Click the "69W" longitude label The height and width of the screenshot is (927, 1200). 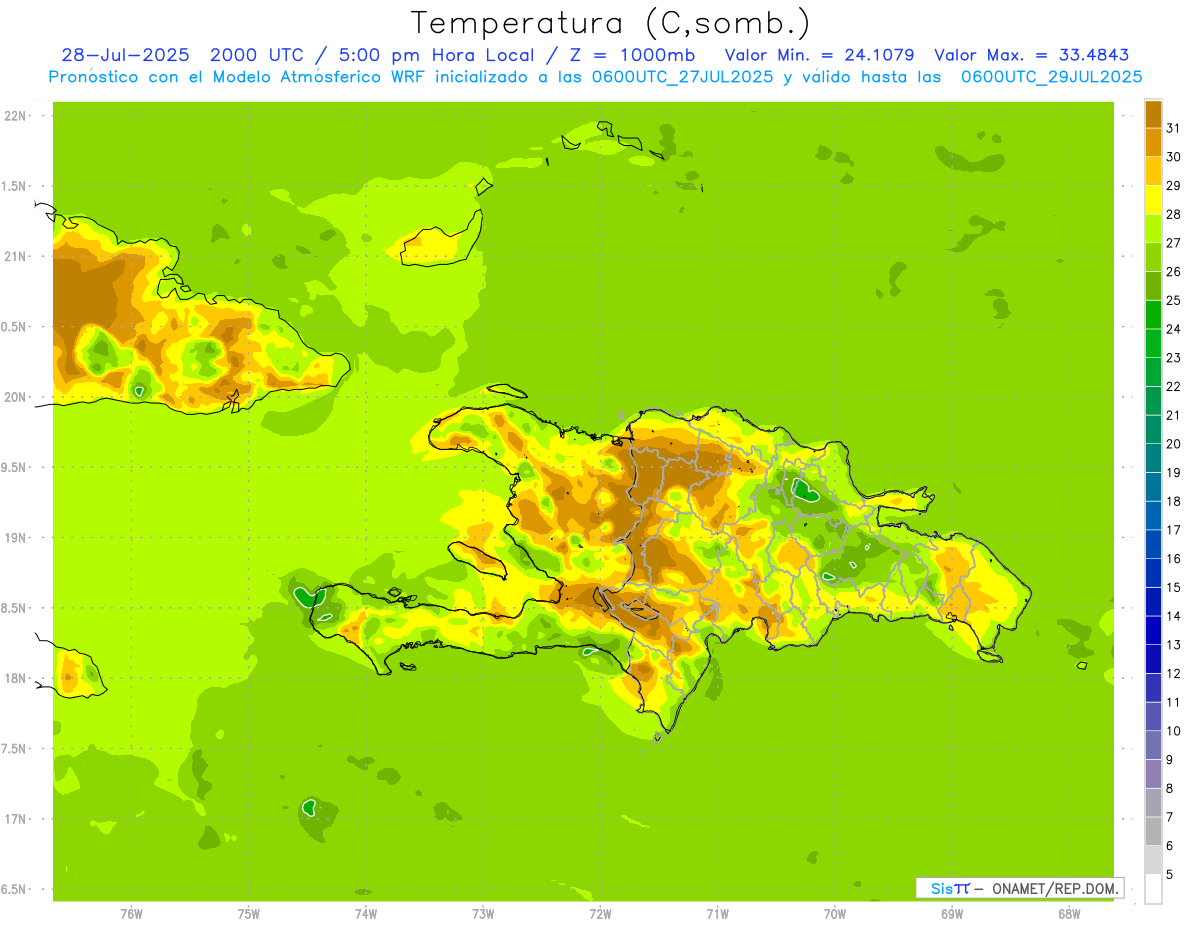[x=952, y=914]
